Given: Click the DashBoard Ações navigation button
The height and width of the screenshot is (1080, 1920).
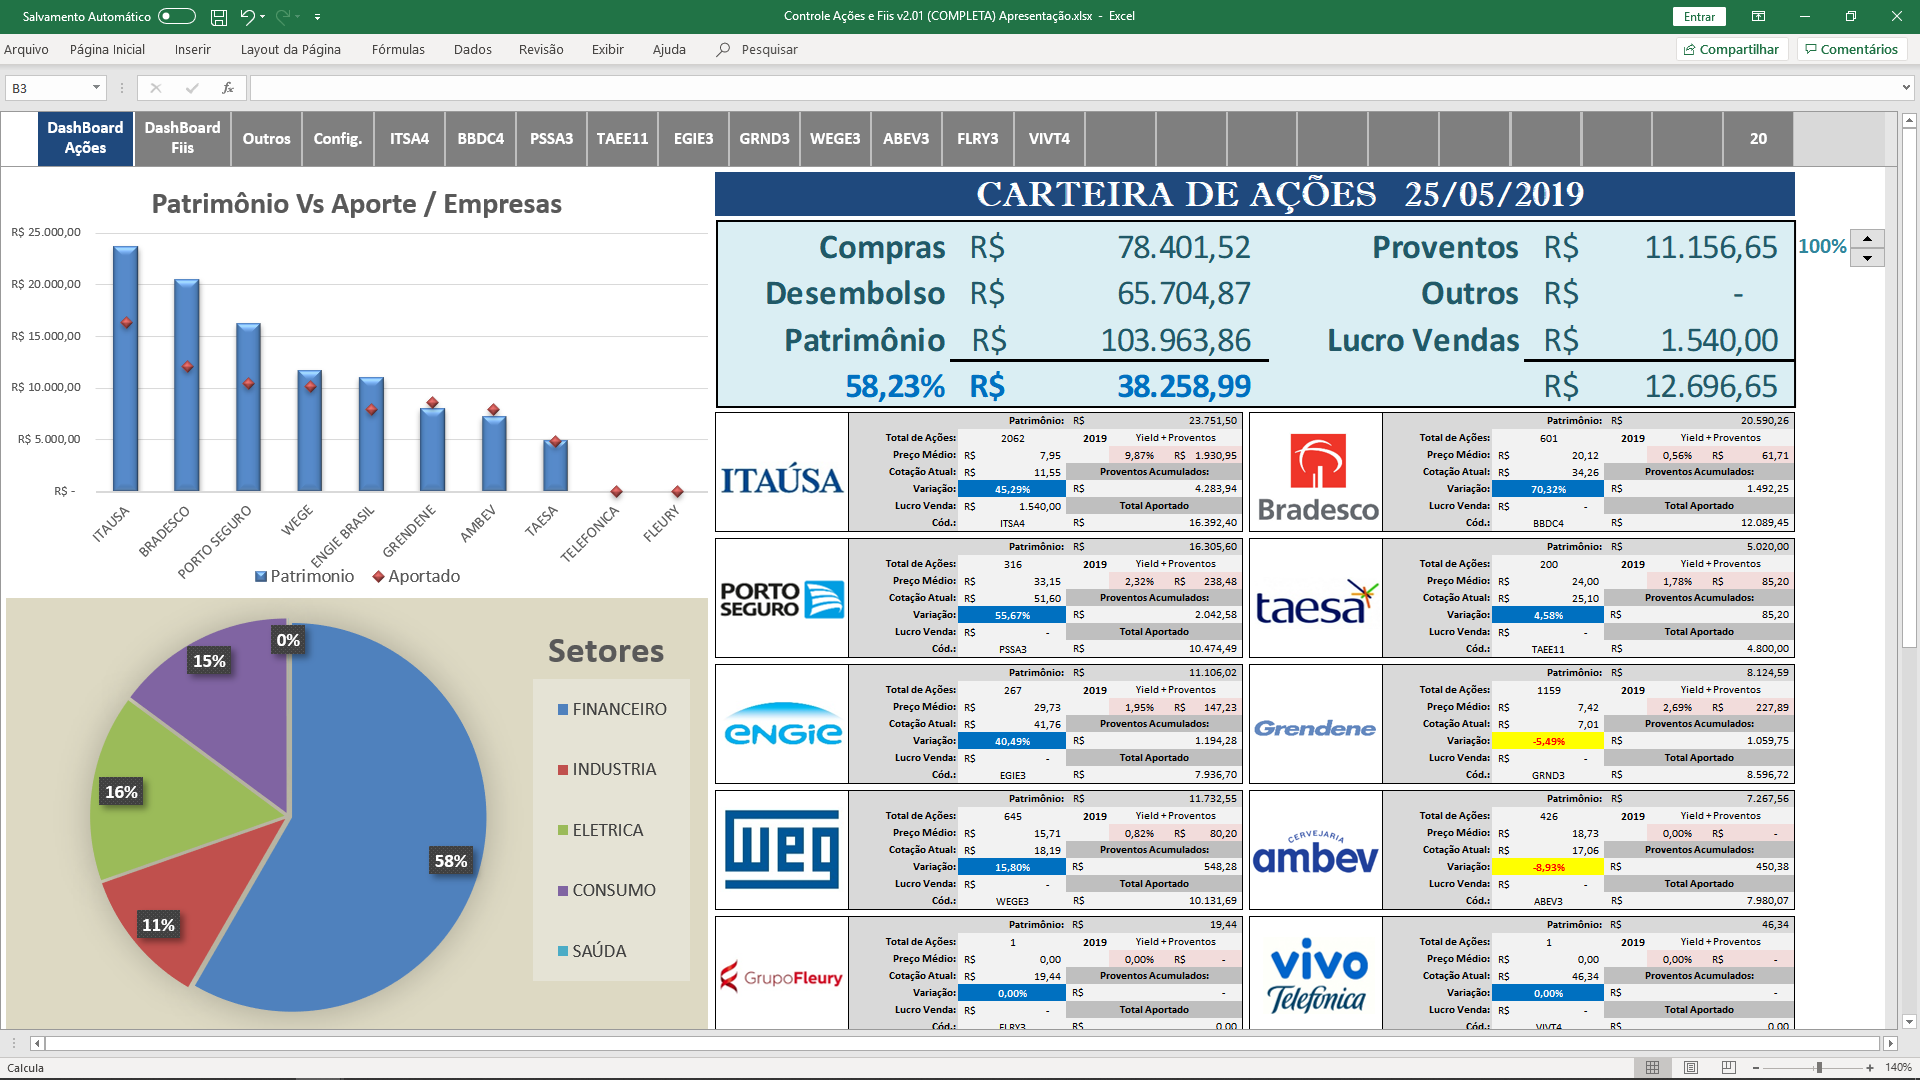Looking at the screenshot, I should pyautogui.click(x=85, y=138).
